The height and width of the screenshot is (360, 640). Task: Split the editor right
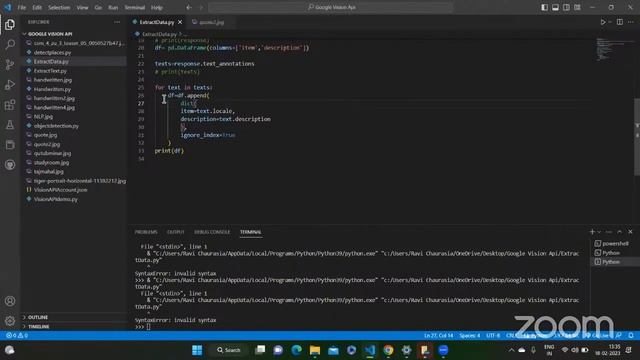(x=620, y=22)
